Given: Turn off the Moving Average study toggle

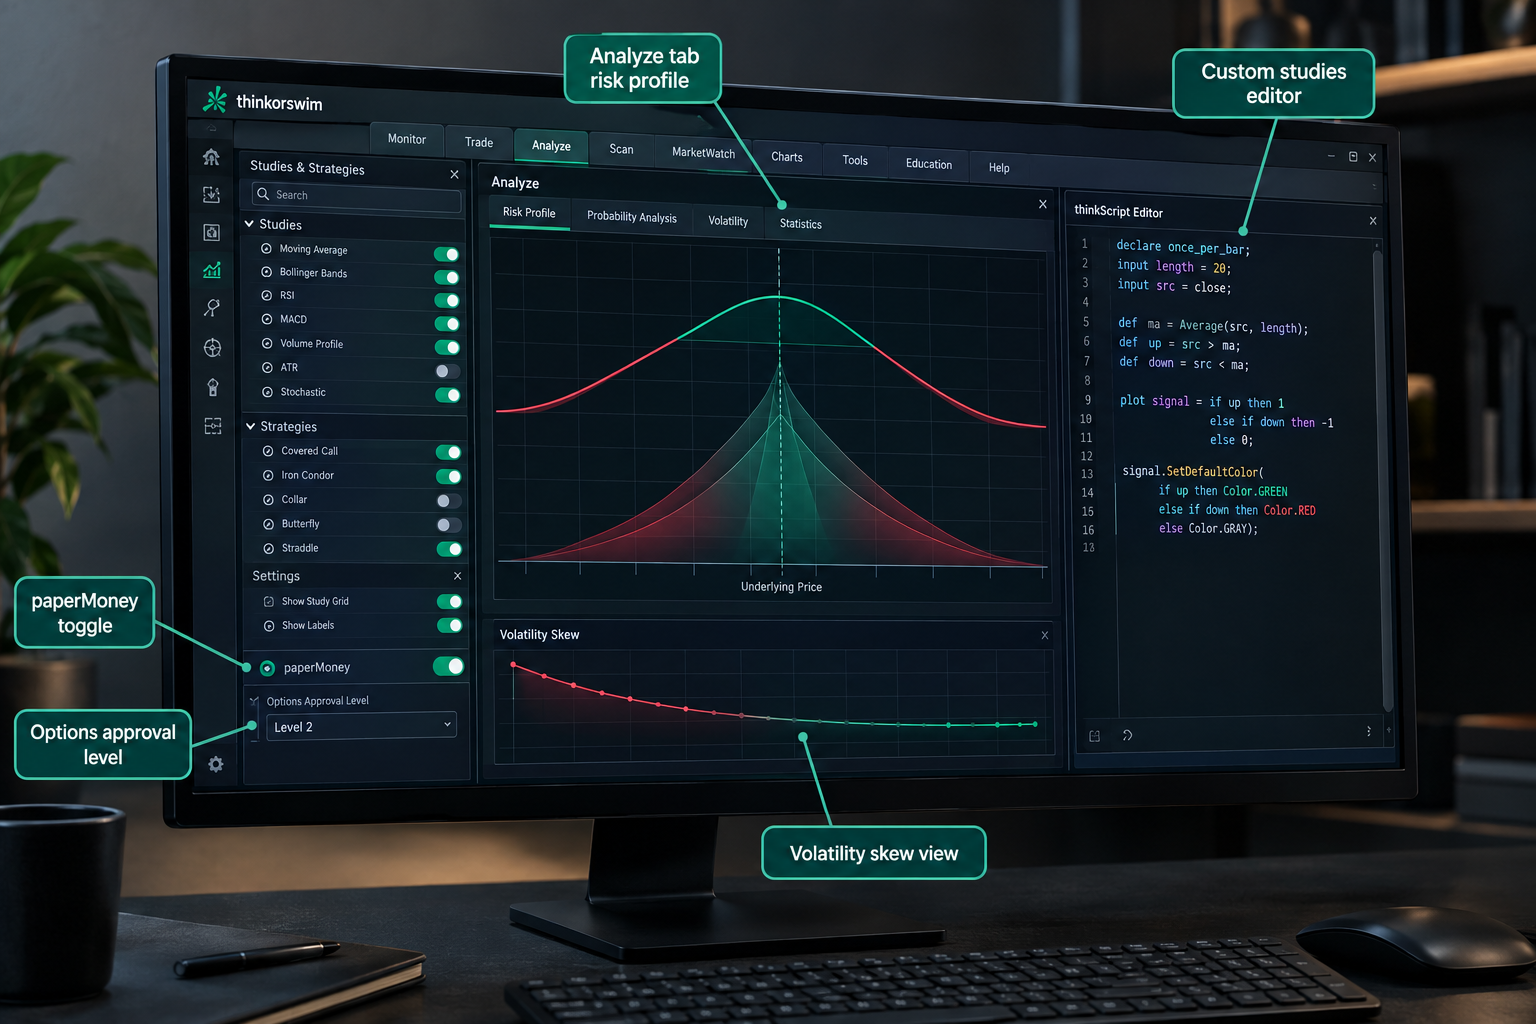Looking at the screenshot, I should [x=446, y=254].
